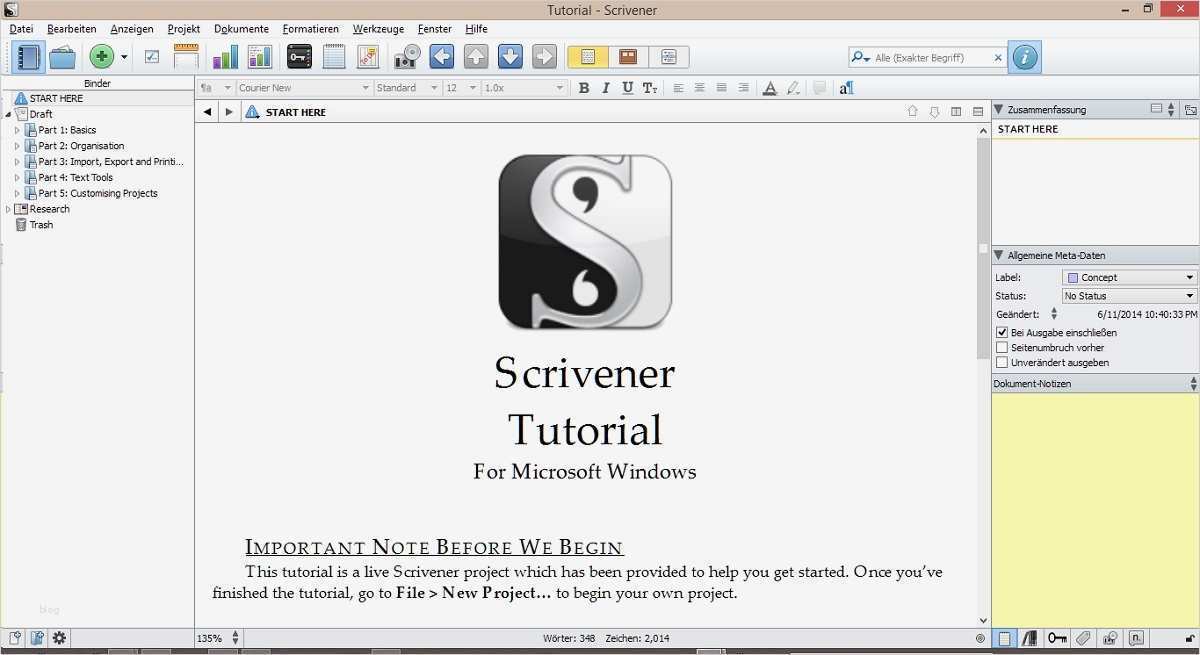Screen dimensions: 1200x655
Task: Open the Keywords HUD panel
Action: [x=298, y=57]
